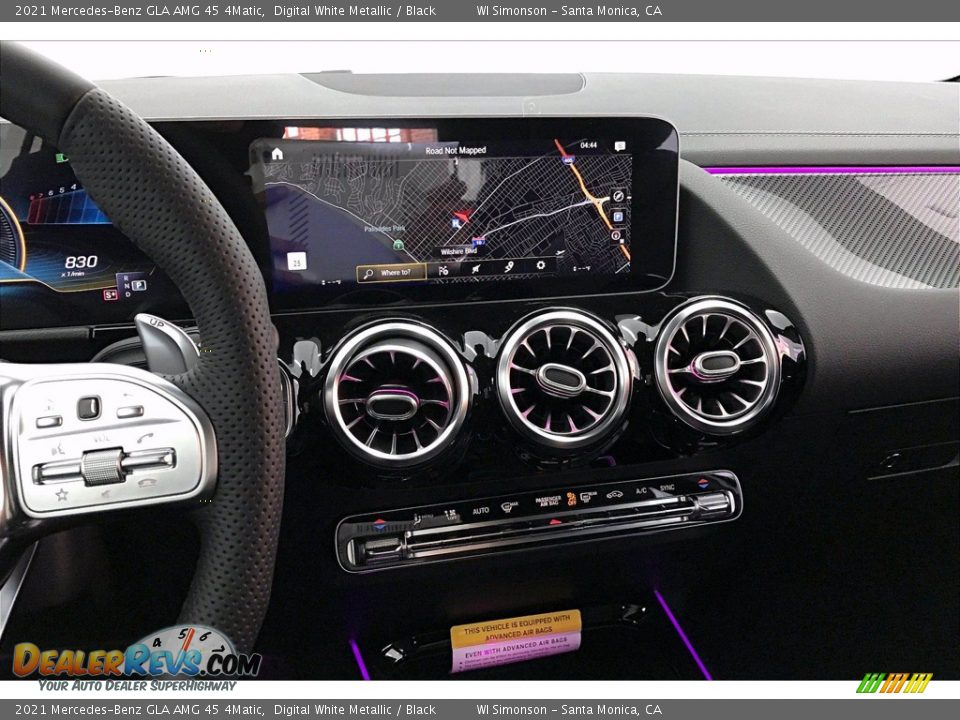Tap the 'Wilshire Blvd' street label
Image resolution: width=960 pixels, height=720 pixels.
459,251
